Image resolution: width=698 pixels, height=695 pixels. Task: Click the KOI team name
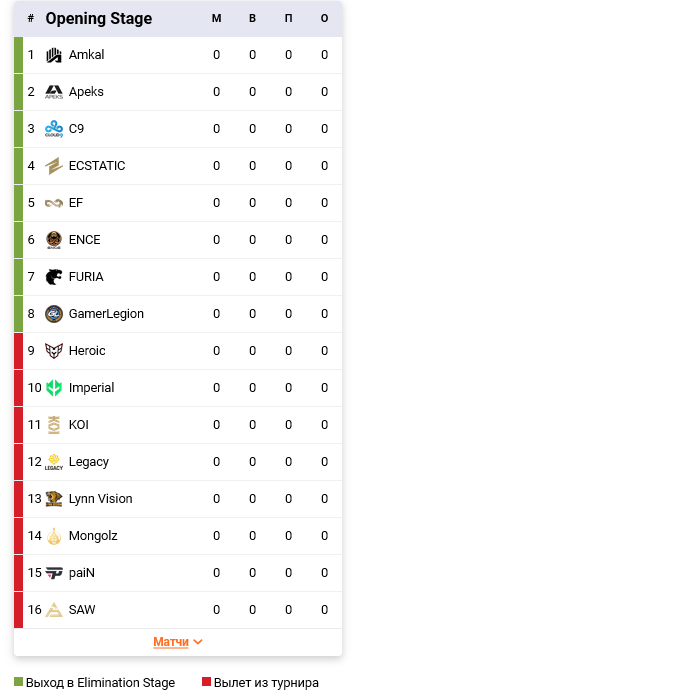tap(79, 425)
